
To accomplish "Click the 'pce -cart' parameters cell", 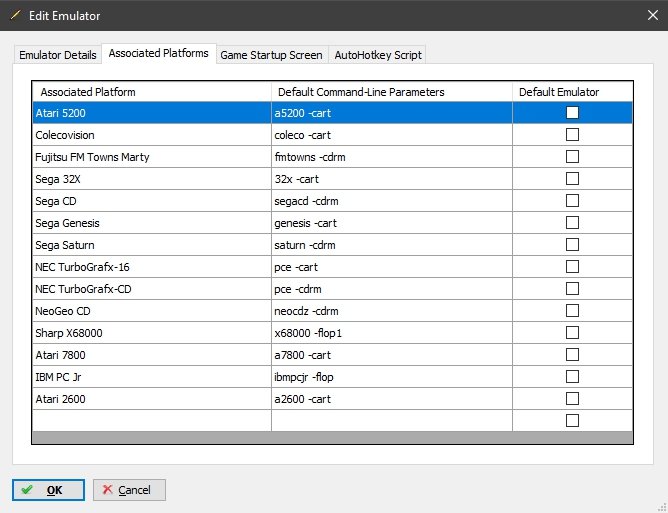I will pos(392,267).
